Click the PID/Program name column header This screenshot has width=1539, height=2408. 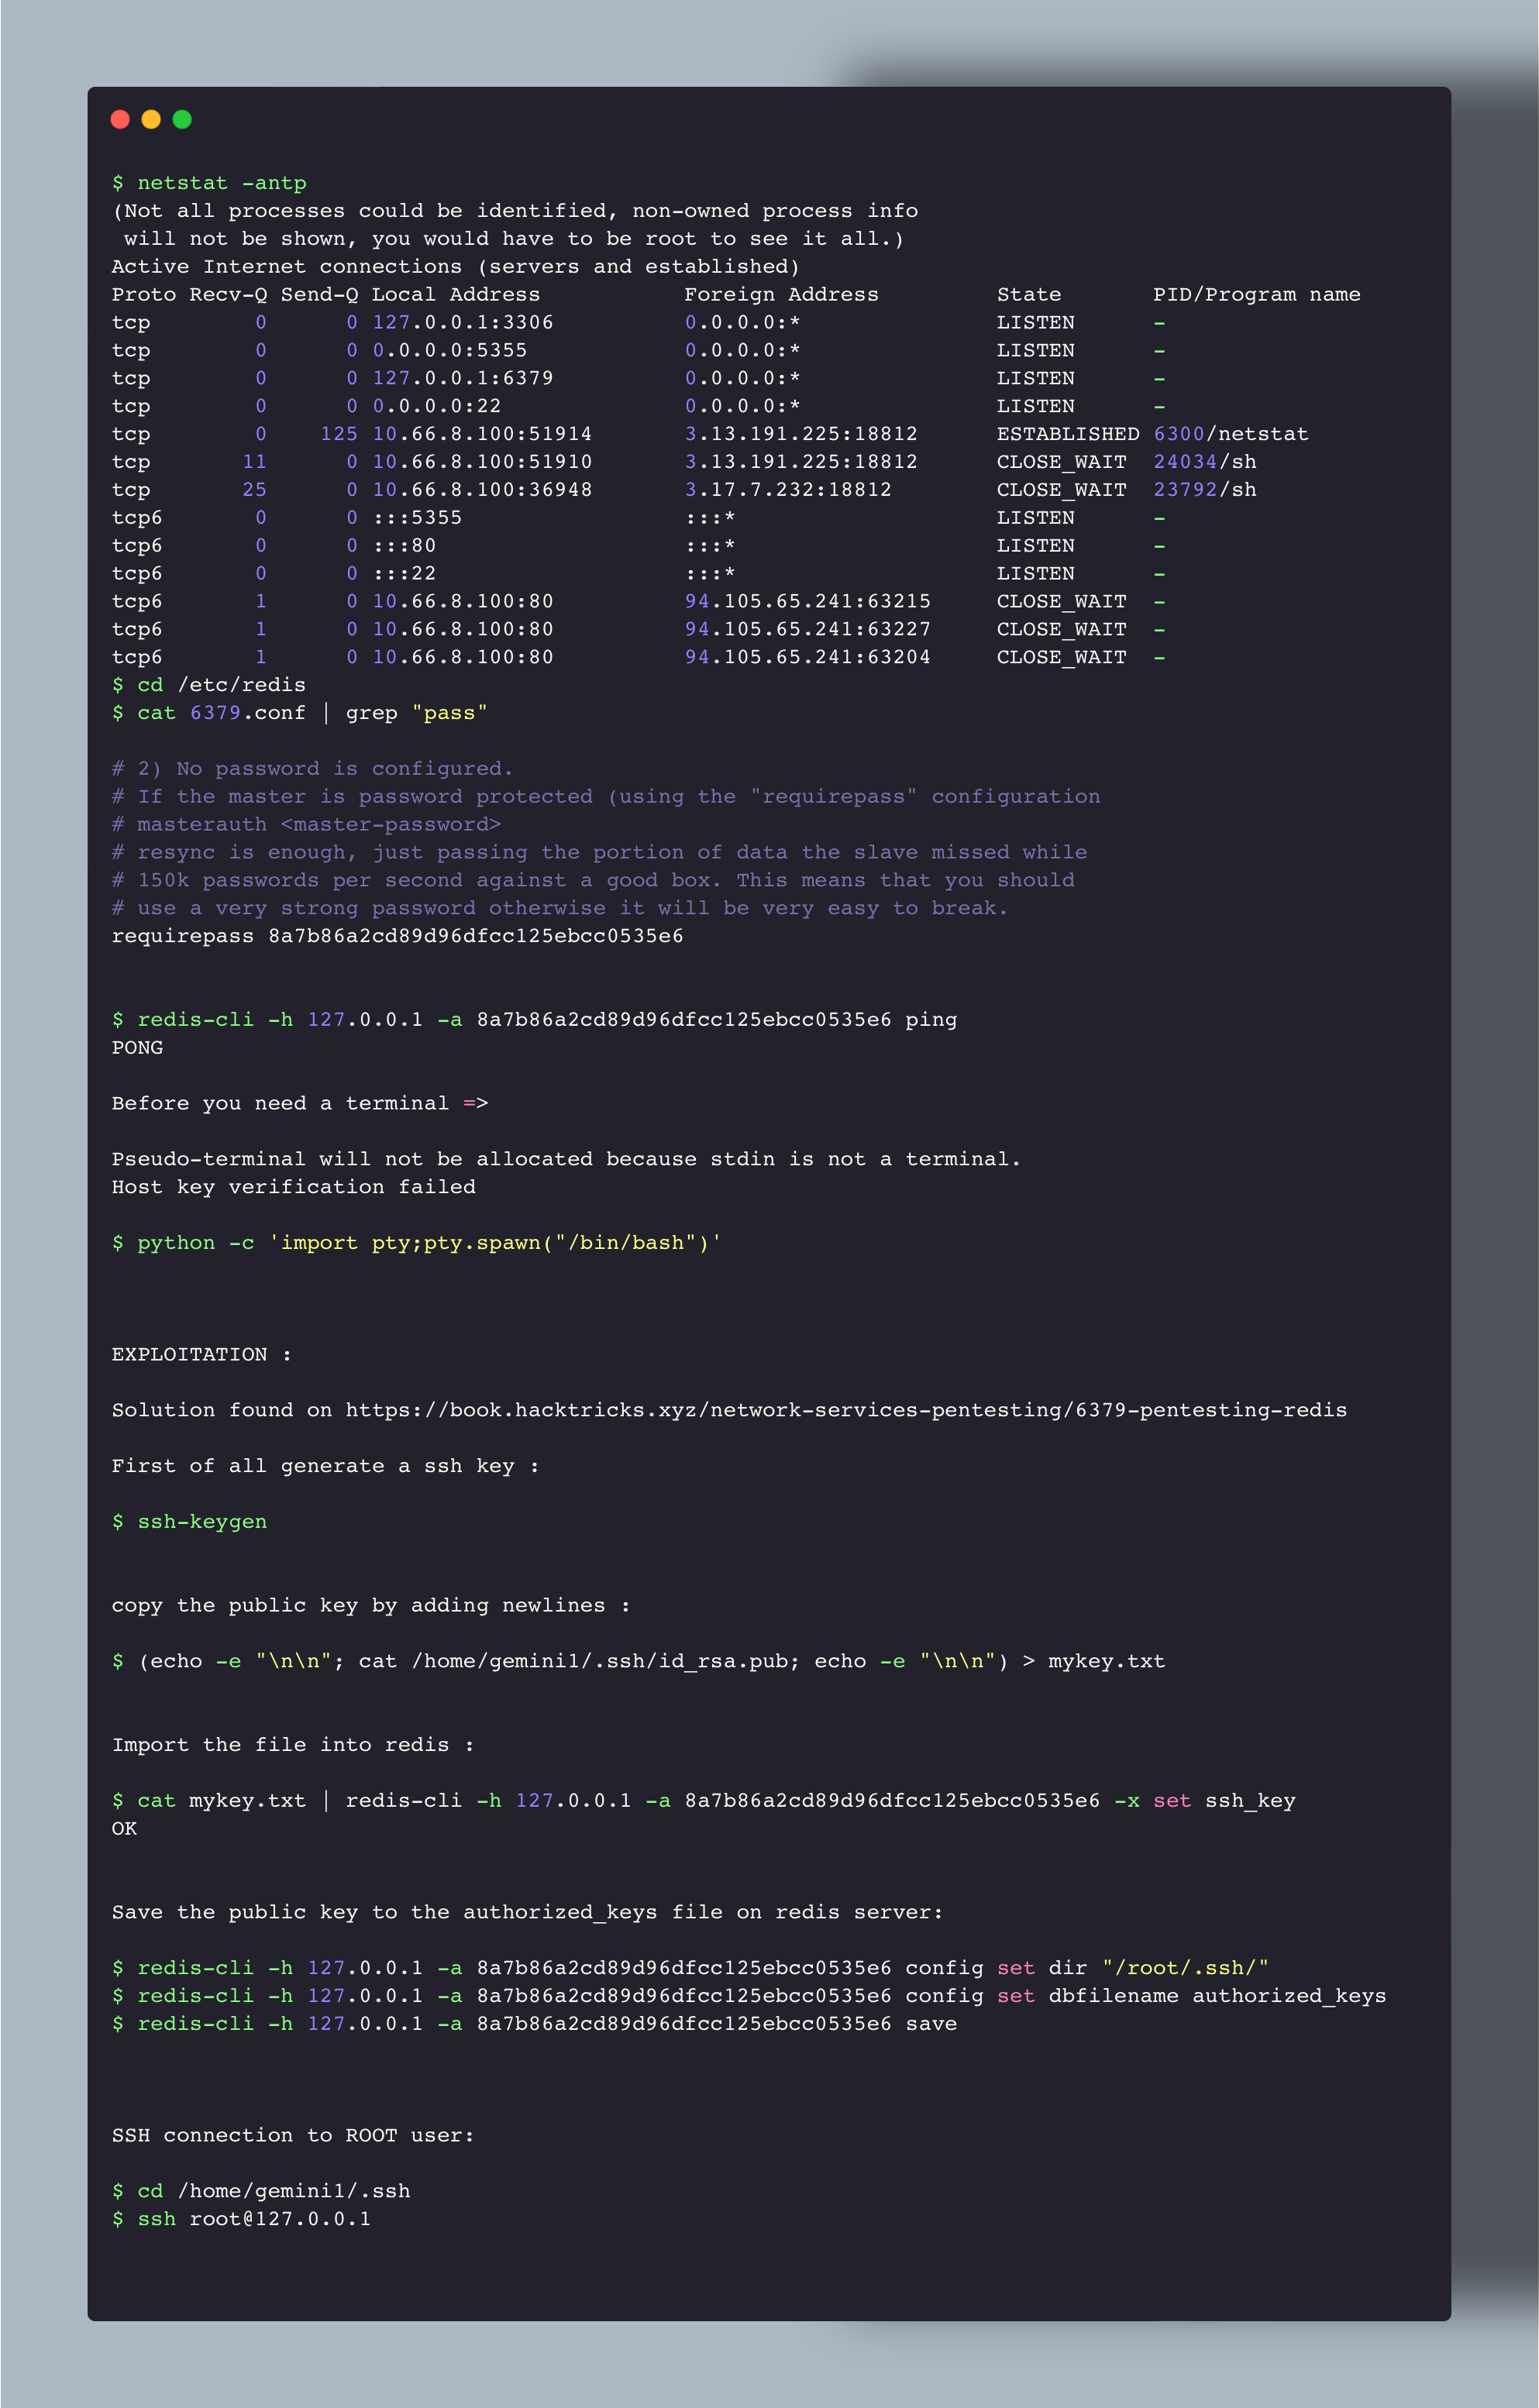(x=1256, y=294)
